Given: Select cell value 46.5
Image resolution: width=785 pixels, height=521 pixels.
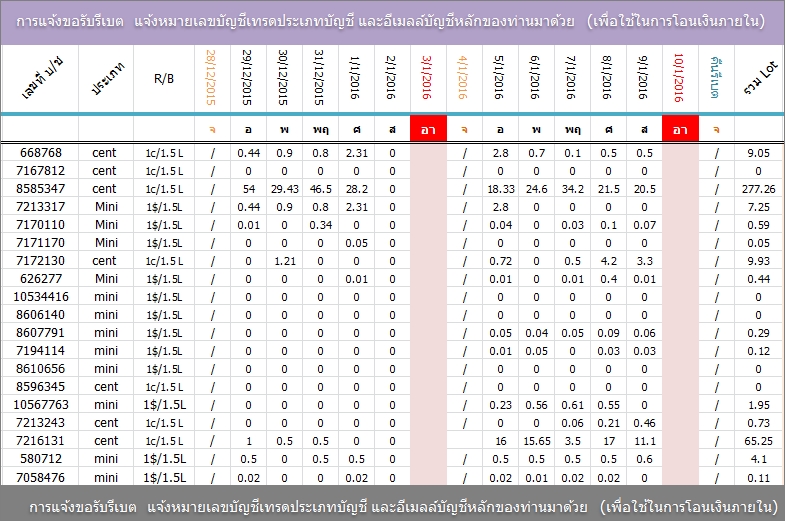Looking at the screenshot, I should (x=320, y=189).
